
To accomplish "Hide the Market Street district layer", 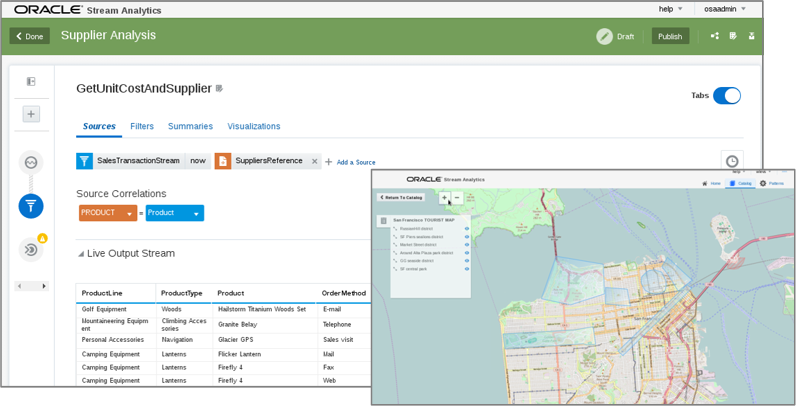I will pyautogui.click(x=467, y=245).
